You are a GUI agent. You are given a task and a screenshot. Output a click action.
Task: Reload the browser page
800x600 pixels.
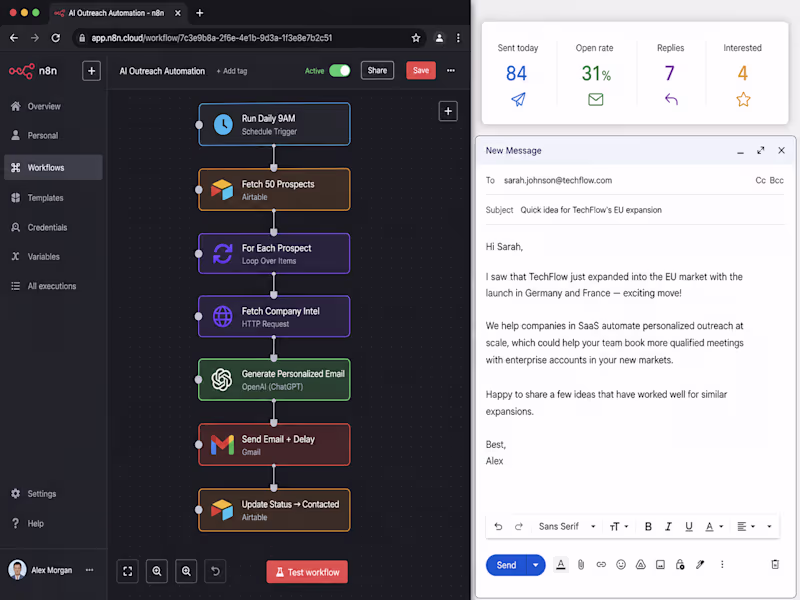pos(56,38)
